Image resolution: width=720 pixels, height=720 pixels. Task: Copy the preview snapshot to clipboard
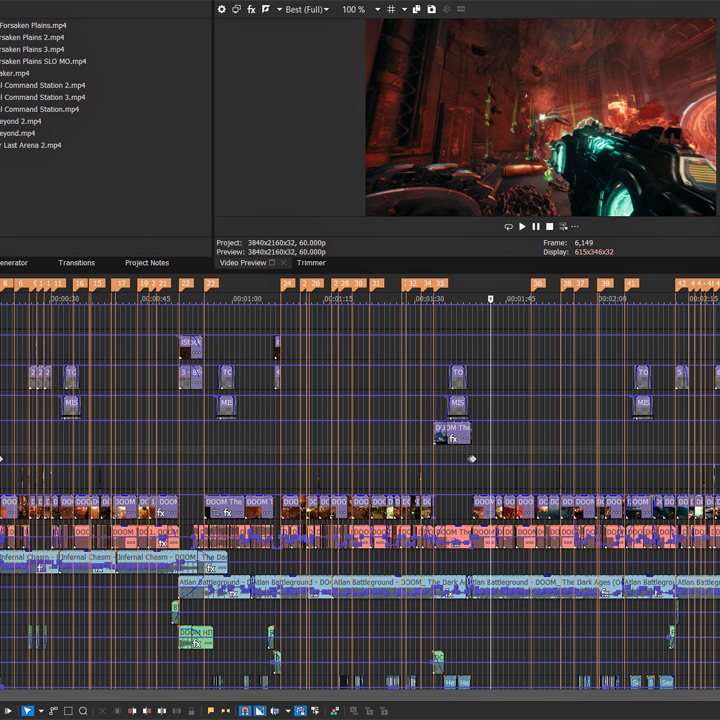[x=418, y=9]
